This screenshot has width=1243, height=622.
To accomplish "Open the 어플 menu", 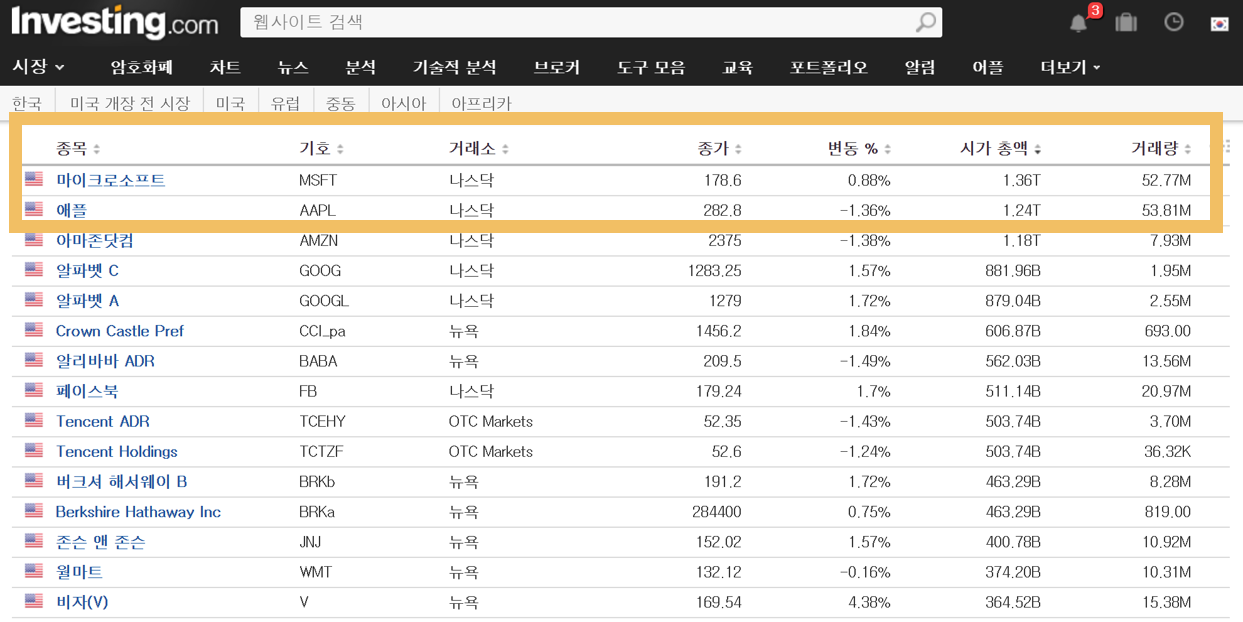I will point(987,67).
